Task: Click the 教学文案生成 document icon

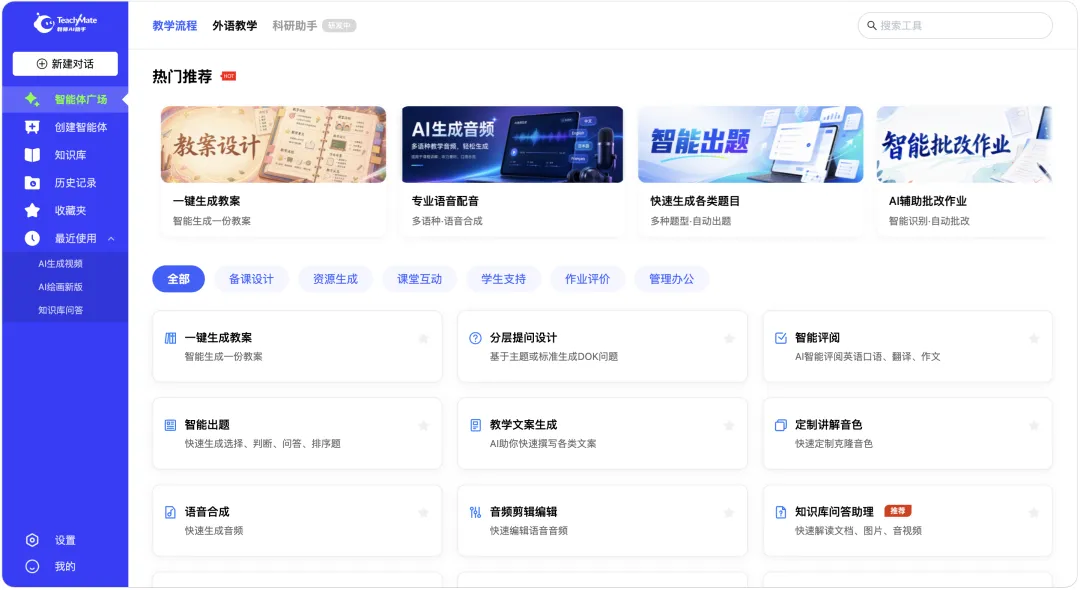Action: (x=475, y=425)
